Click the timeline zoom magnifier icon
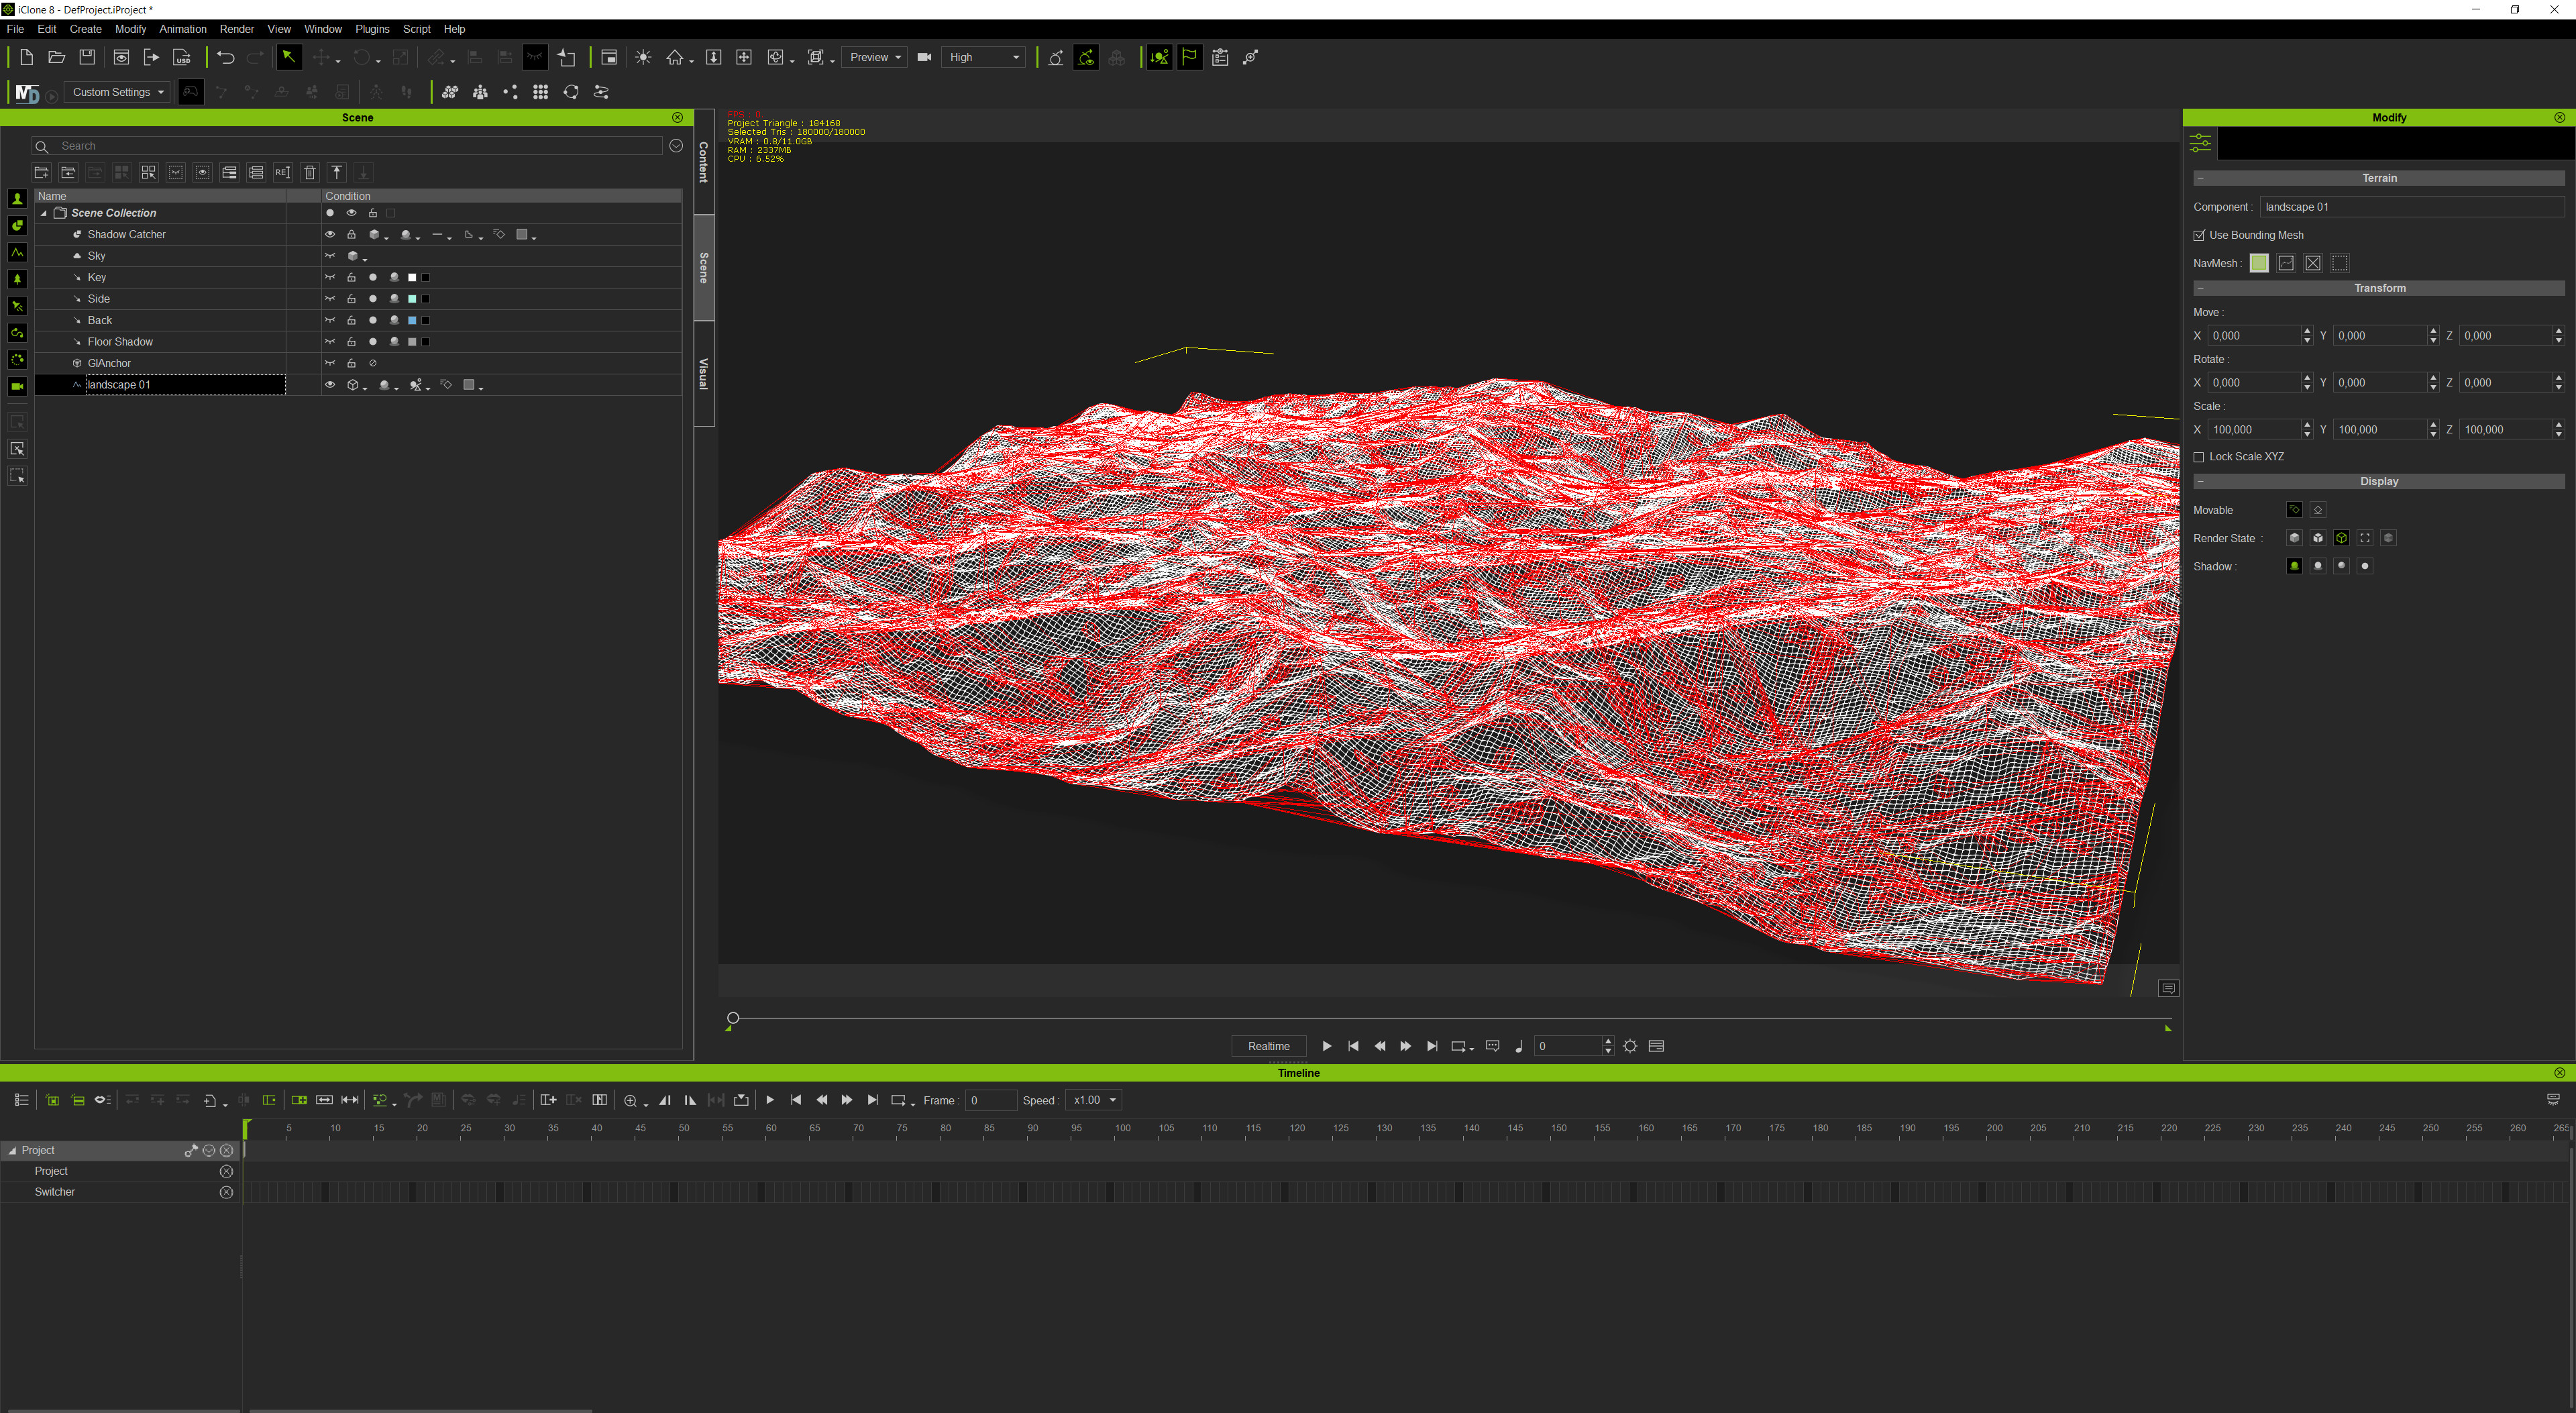Image resolution: width=2576 pixels, height=1413 pixels. [630, 1100]
